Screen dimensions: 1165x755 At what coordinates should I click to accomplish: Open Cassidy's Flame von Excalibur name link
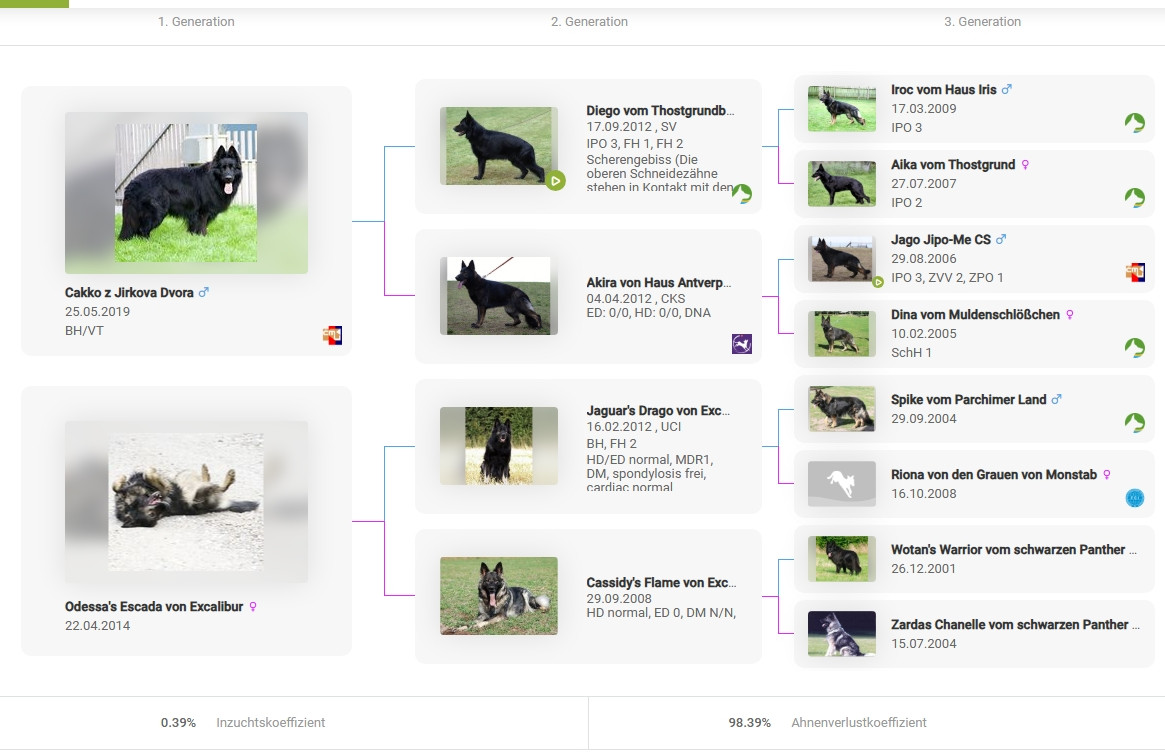[x=660, y=583]
